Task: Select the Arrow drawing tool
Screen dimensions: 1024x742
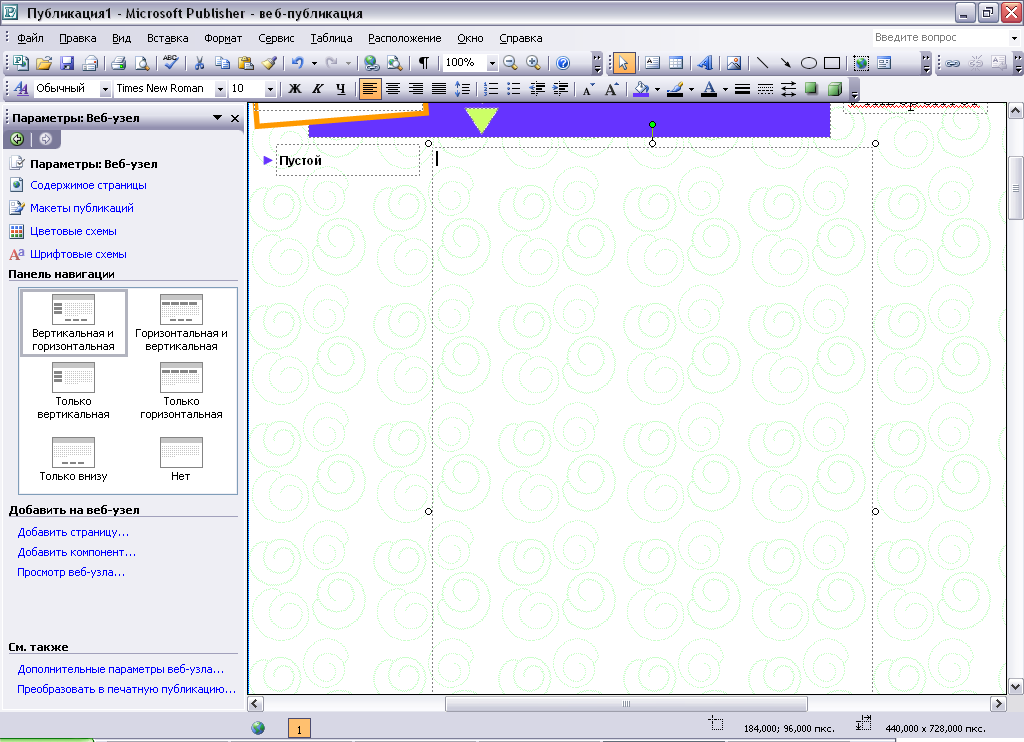Action: click(x=785, y=63)
